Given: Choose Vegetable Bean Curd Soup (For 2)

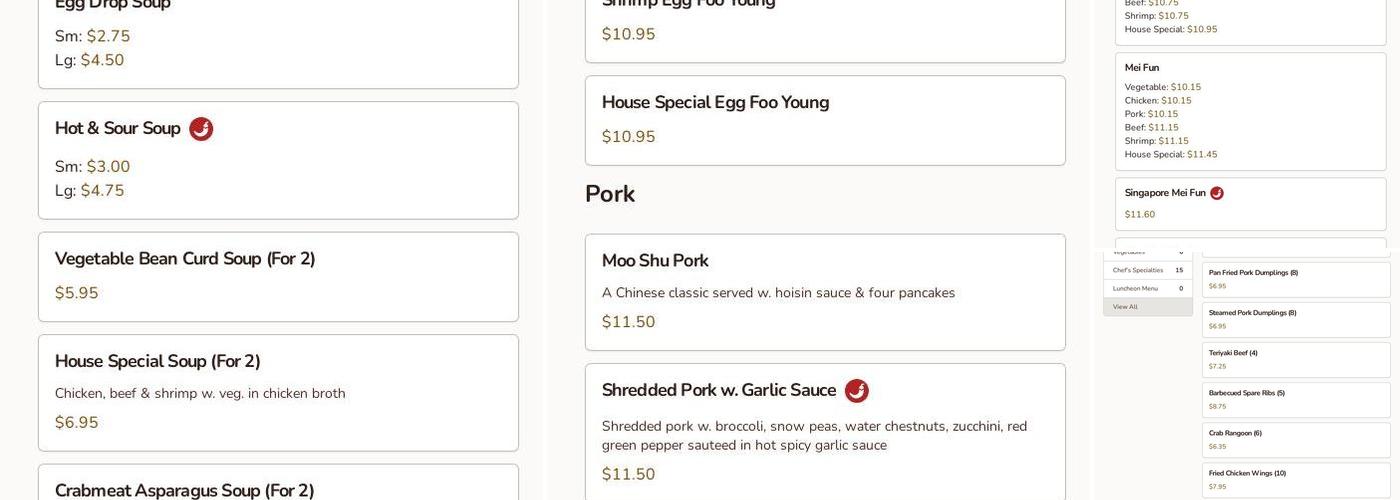Looking at the screenshot, I should tap(185, 259).
